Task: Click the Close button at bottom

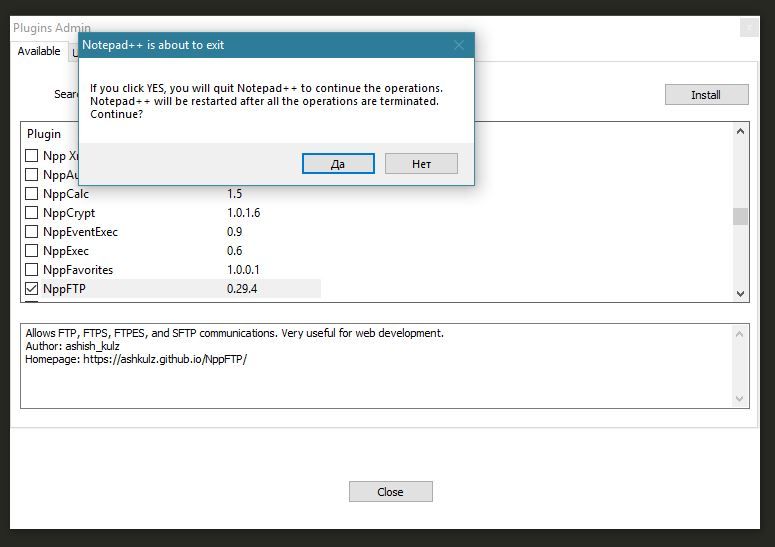Action: point(390,492)
